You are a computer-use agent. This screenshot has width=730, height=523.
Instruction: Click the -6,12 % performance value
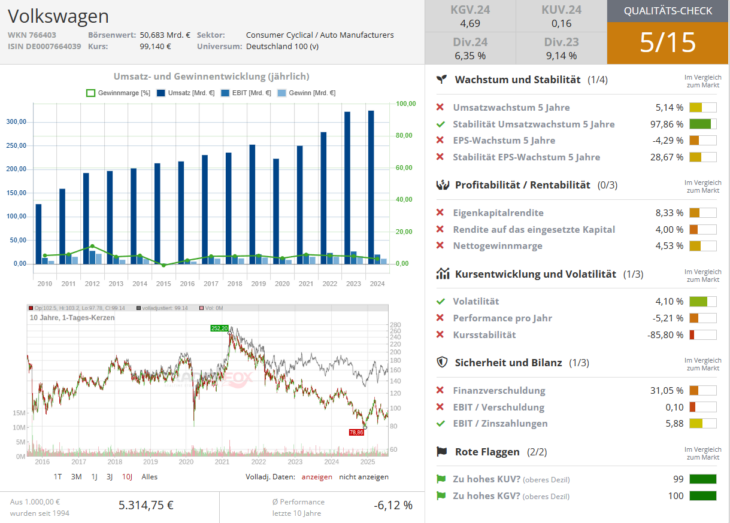point(393,505)
